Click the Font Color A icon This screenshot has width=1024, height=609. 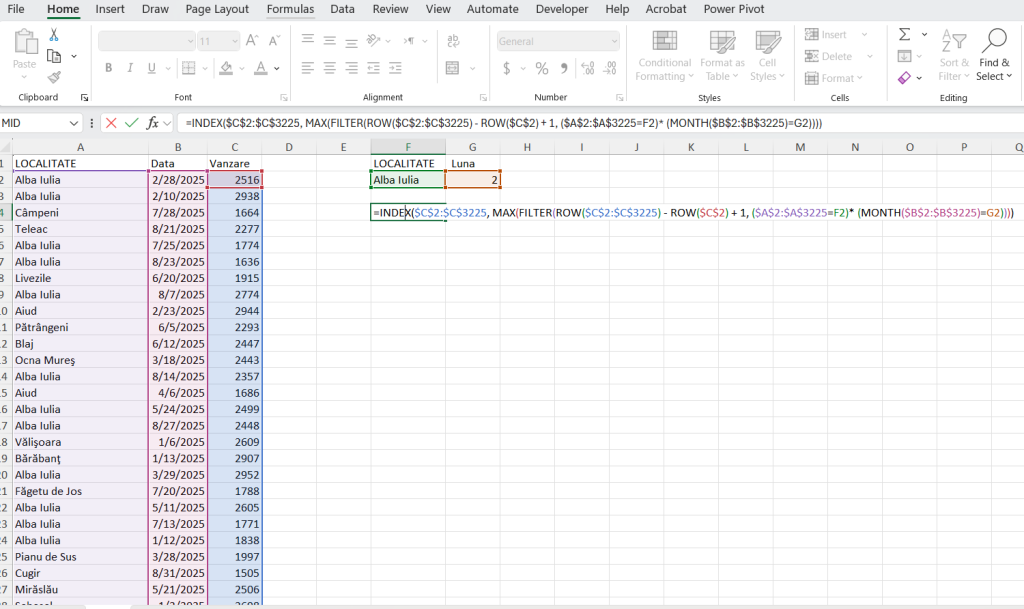coord(261,68)
